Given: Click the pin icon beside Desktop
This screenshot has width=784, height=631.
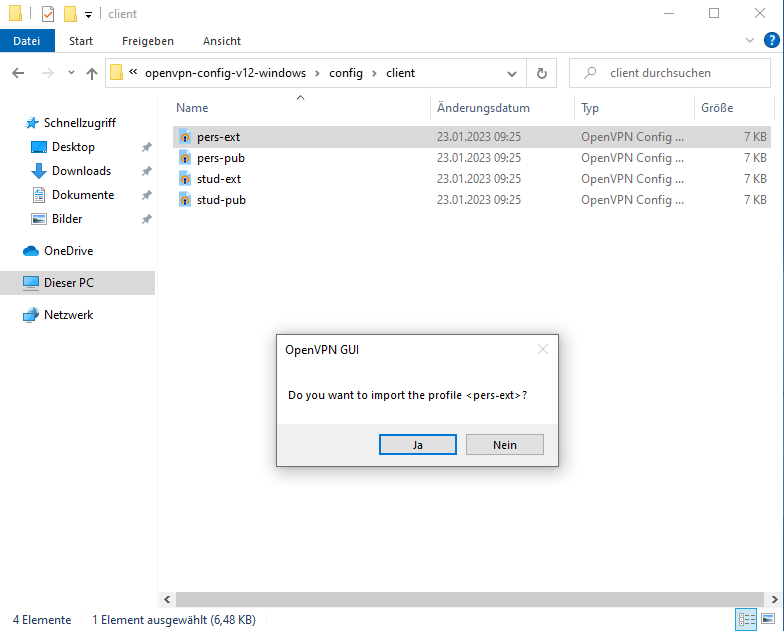Looking at the screenshot, I should click(146, 147).
